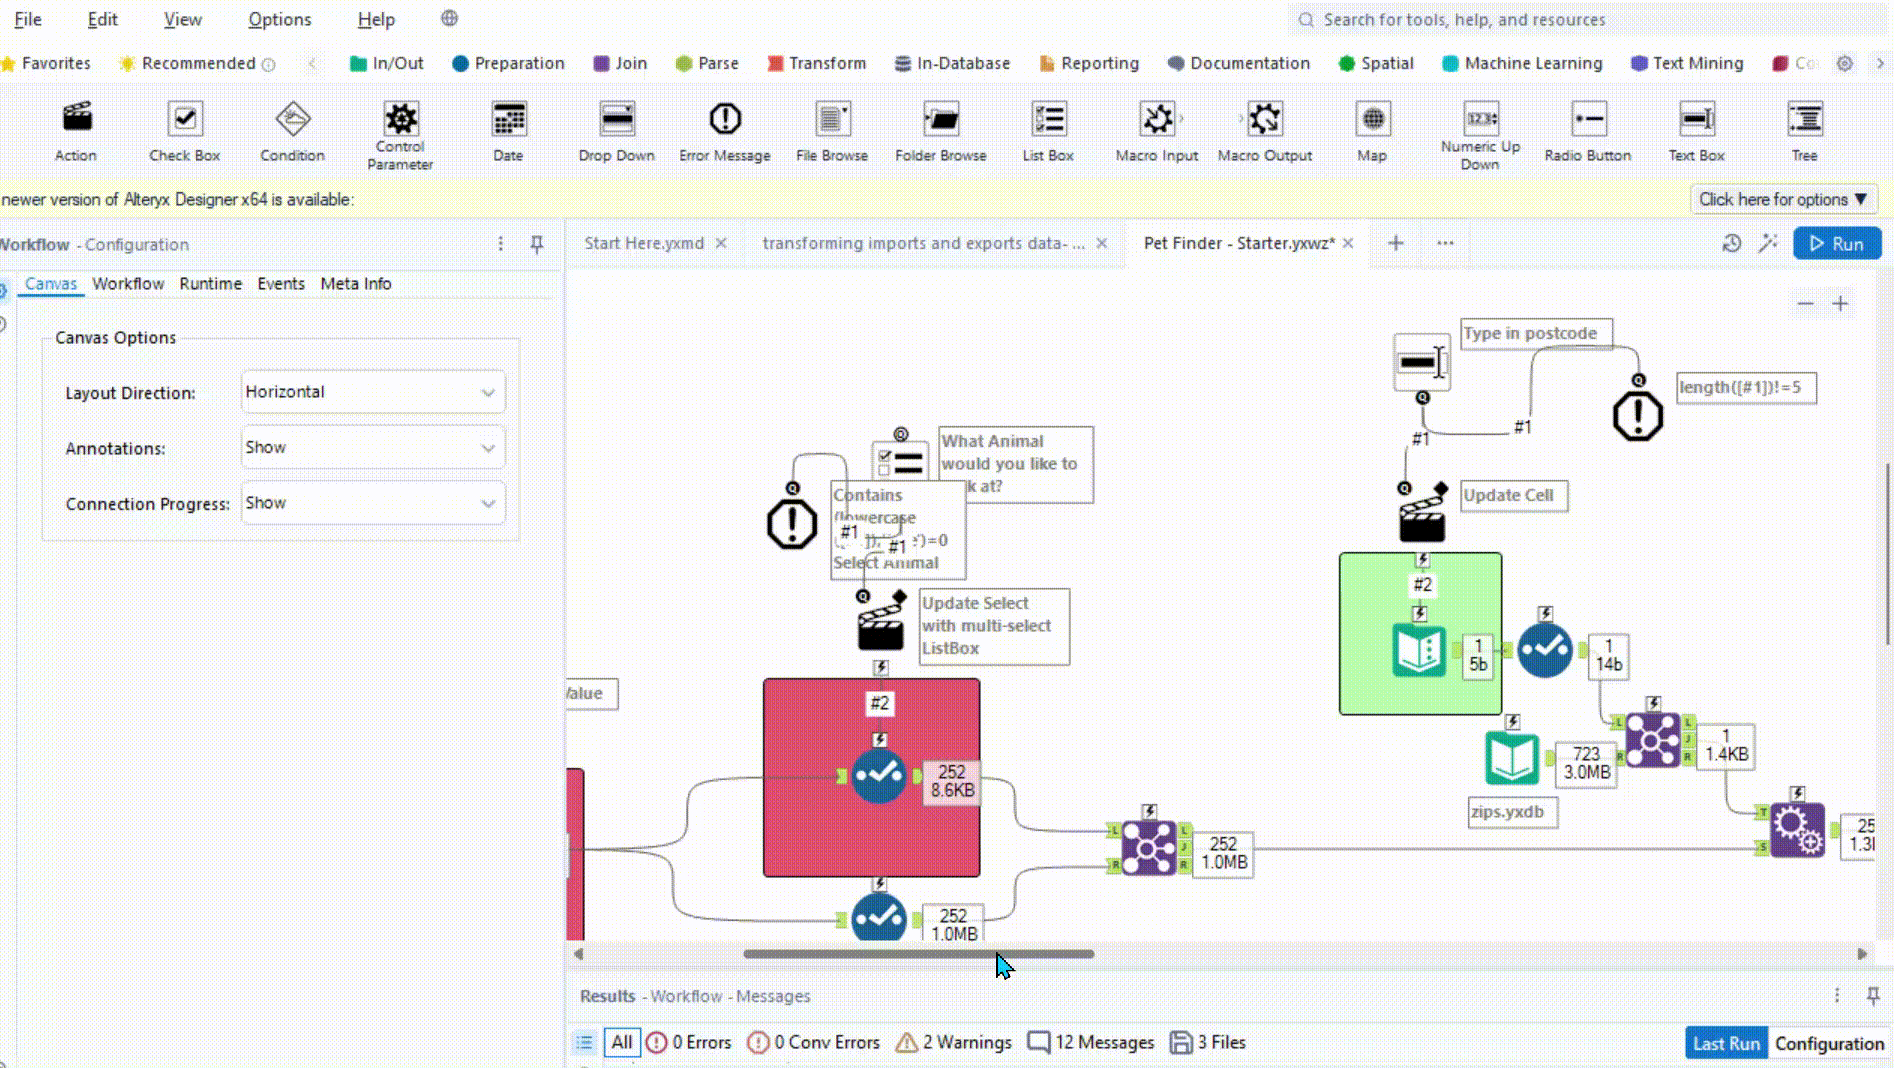Pin the Results panel
The image size is (1894, 1068).
click(x=1873, y=995)
